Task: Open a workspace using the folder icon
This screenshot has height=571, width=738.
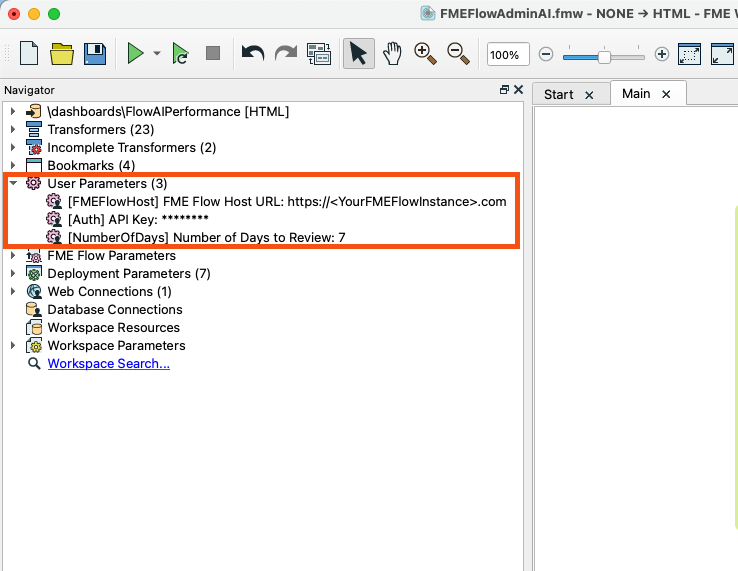Action: [x=62, y=53]
